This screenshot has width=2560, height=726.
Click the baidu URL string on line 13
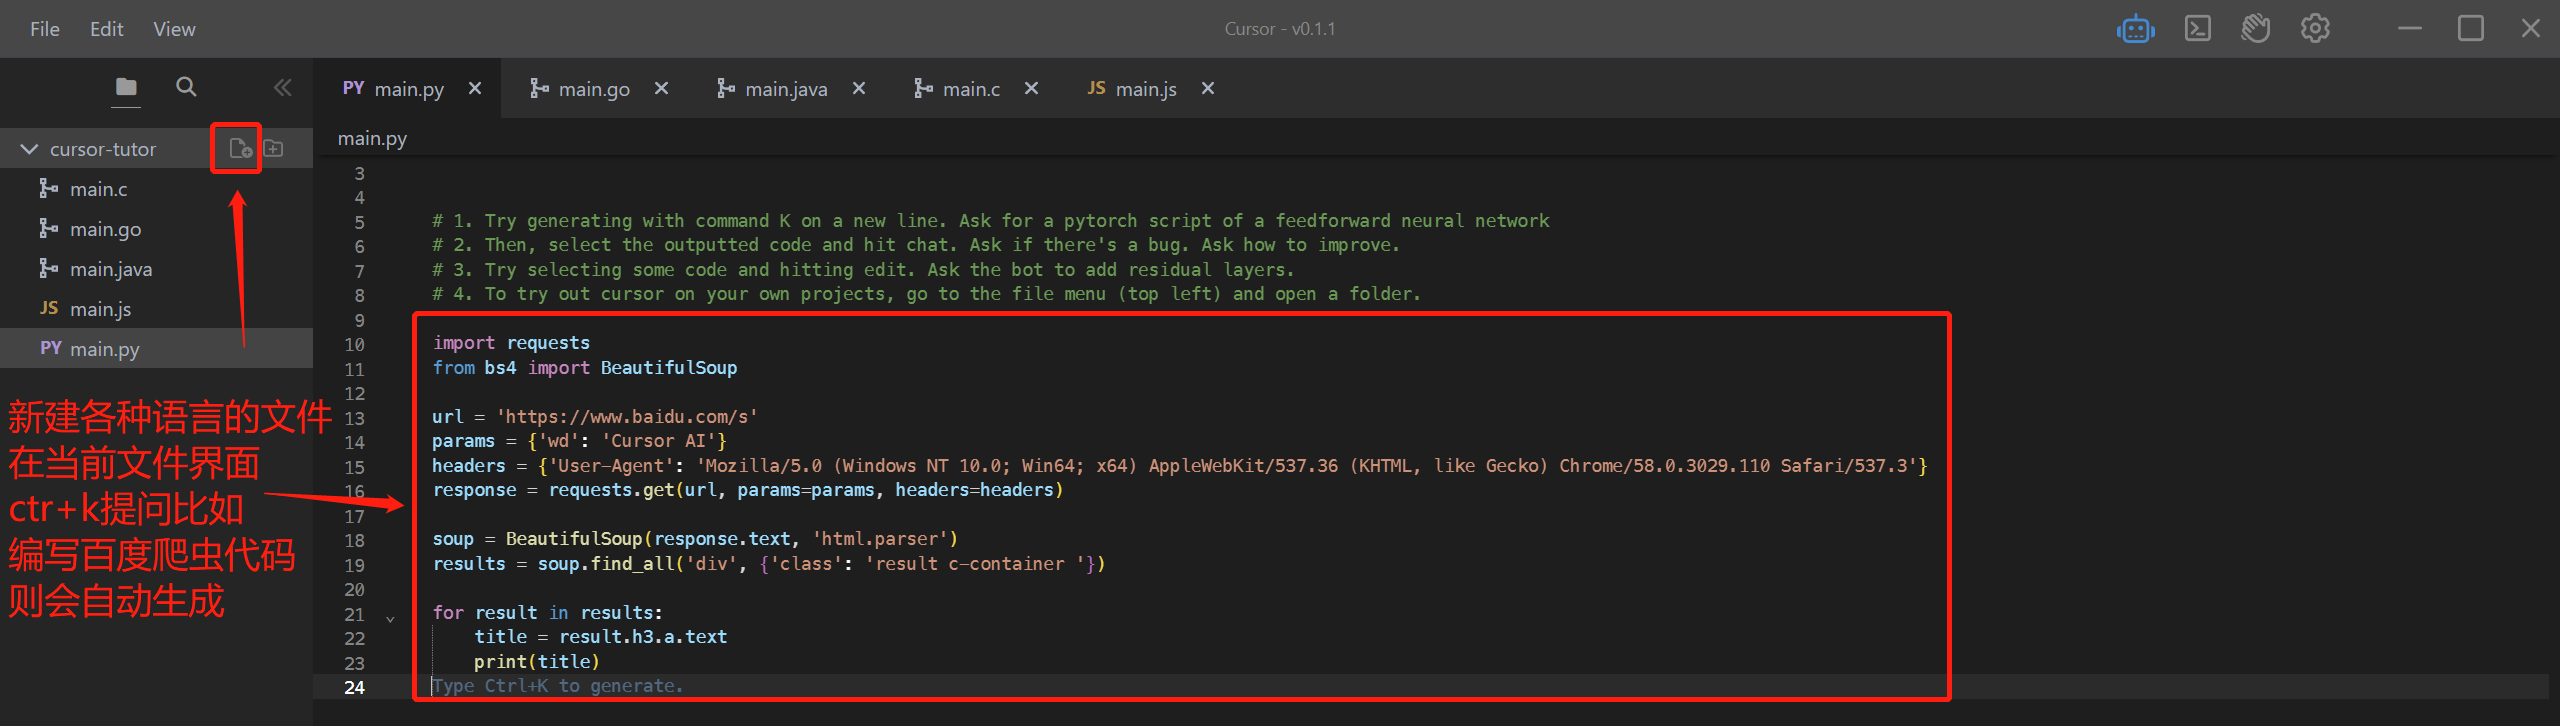click(627, 417)
